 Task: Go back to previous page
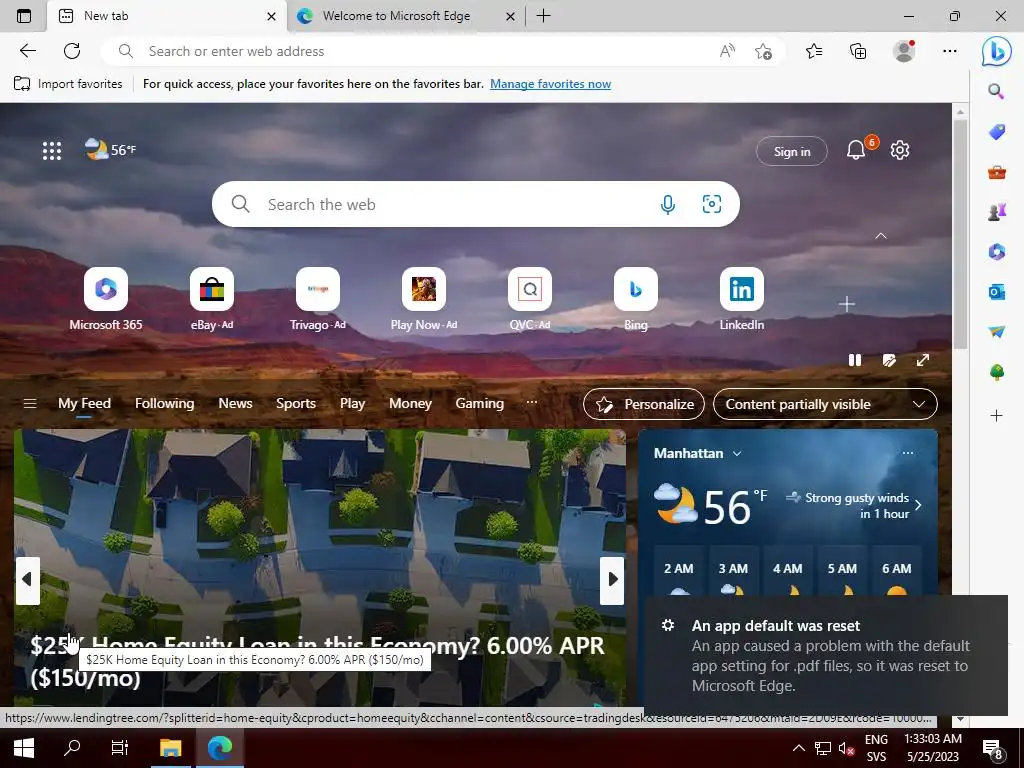(x=27, y=51)
